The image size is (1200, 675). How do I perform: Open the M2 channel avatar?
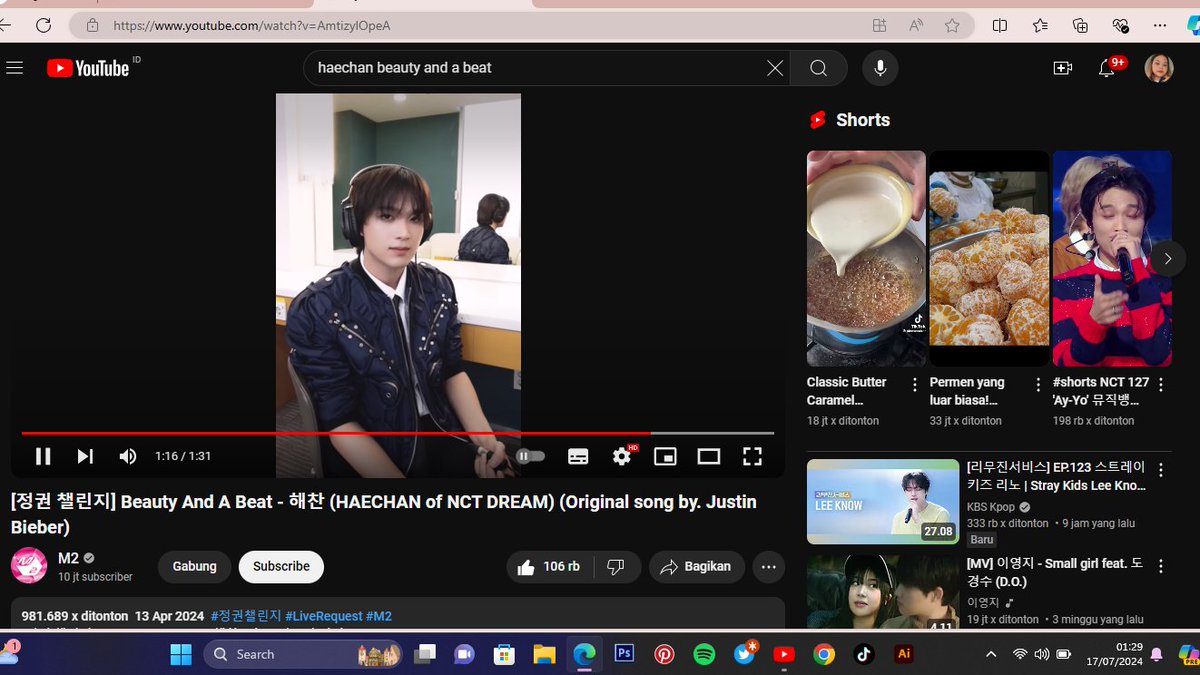[x=29, y=566]
